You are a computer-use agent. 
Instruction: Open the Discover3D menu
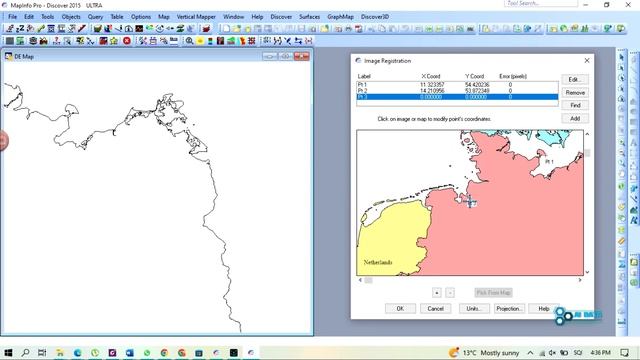pos(375,17)
